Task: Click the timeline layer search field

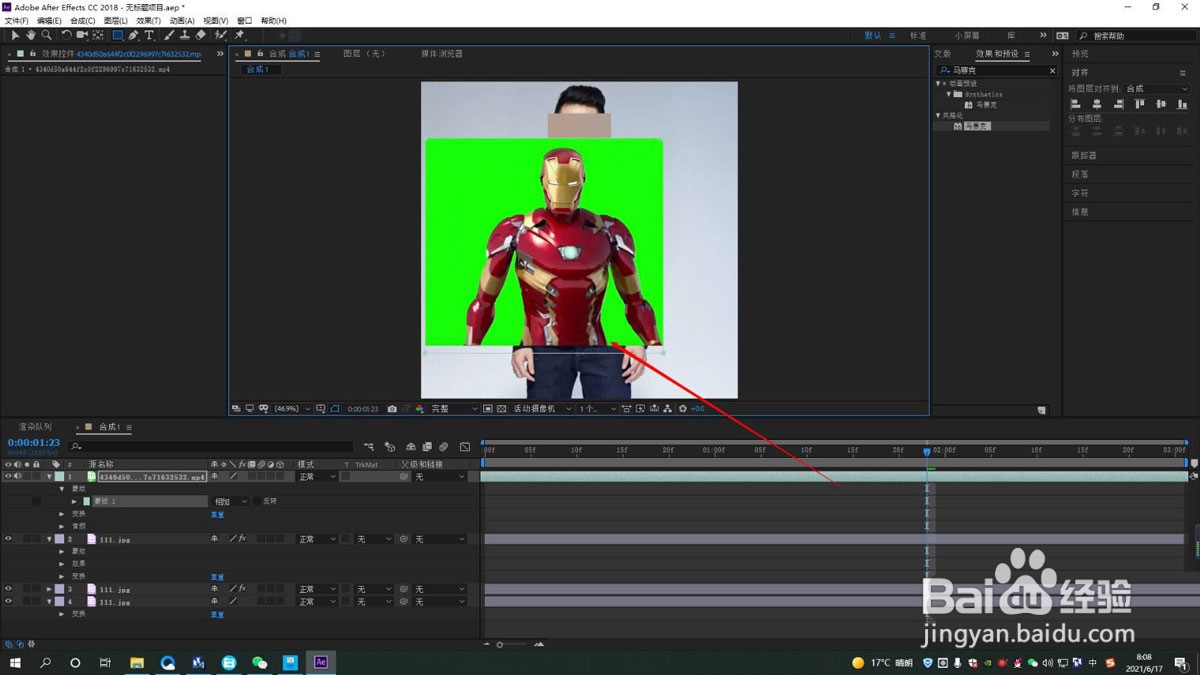Action: point(212,446)
